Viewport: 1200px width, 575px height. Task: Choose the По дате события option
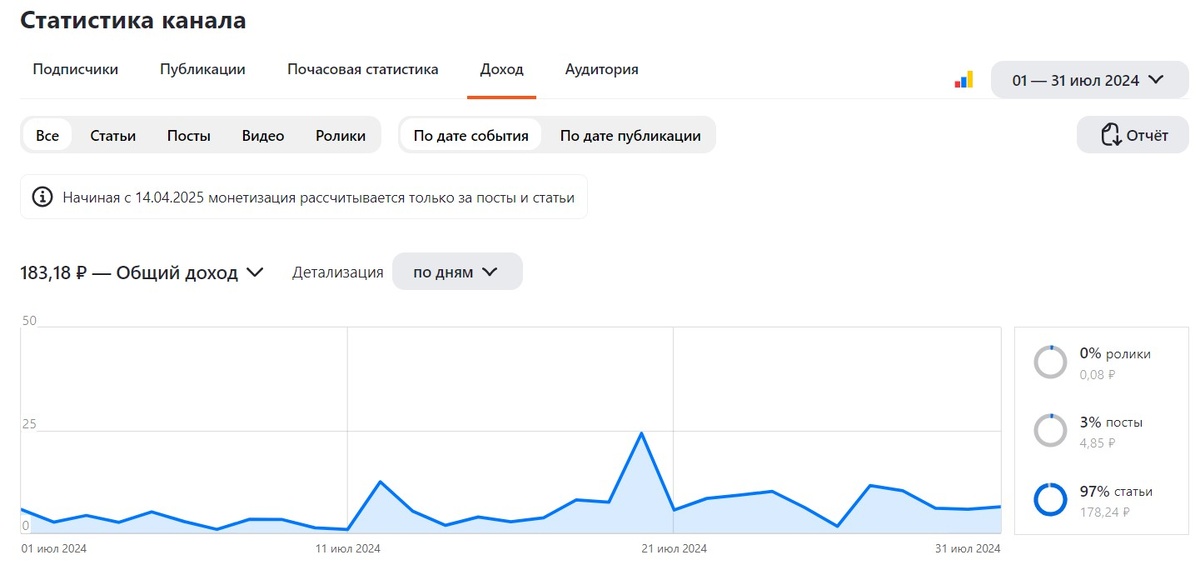[x=471, y=135]
